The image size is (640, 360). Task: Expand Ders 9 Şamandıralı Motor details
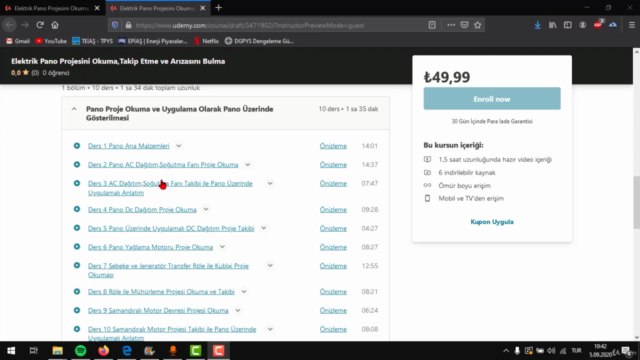pyautogui.click(x=238, y=310)
